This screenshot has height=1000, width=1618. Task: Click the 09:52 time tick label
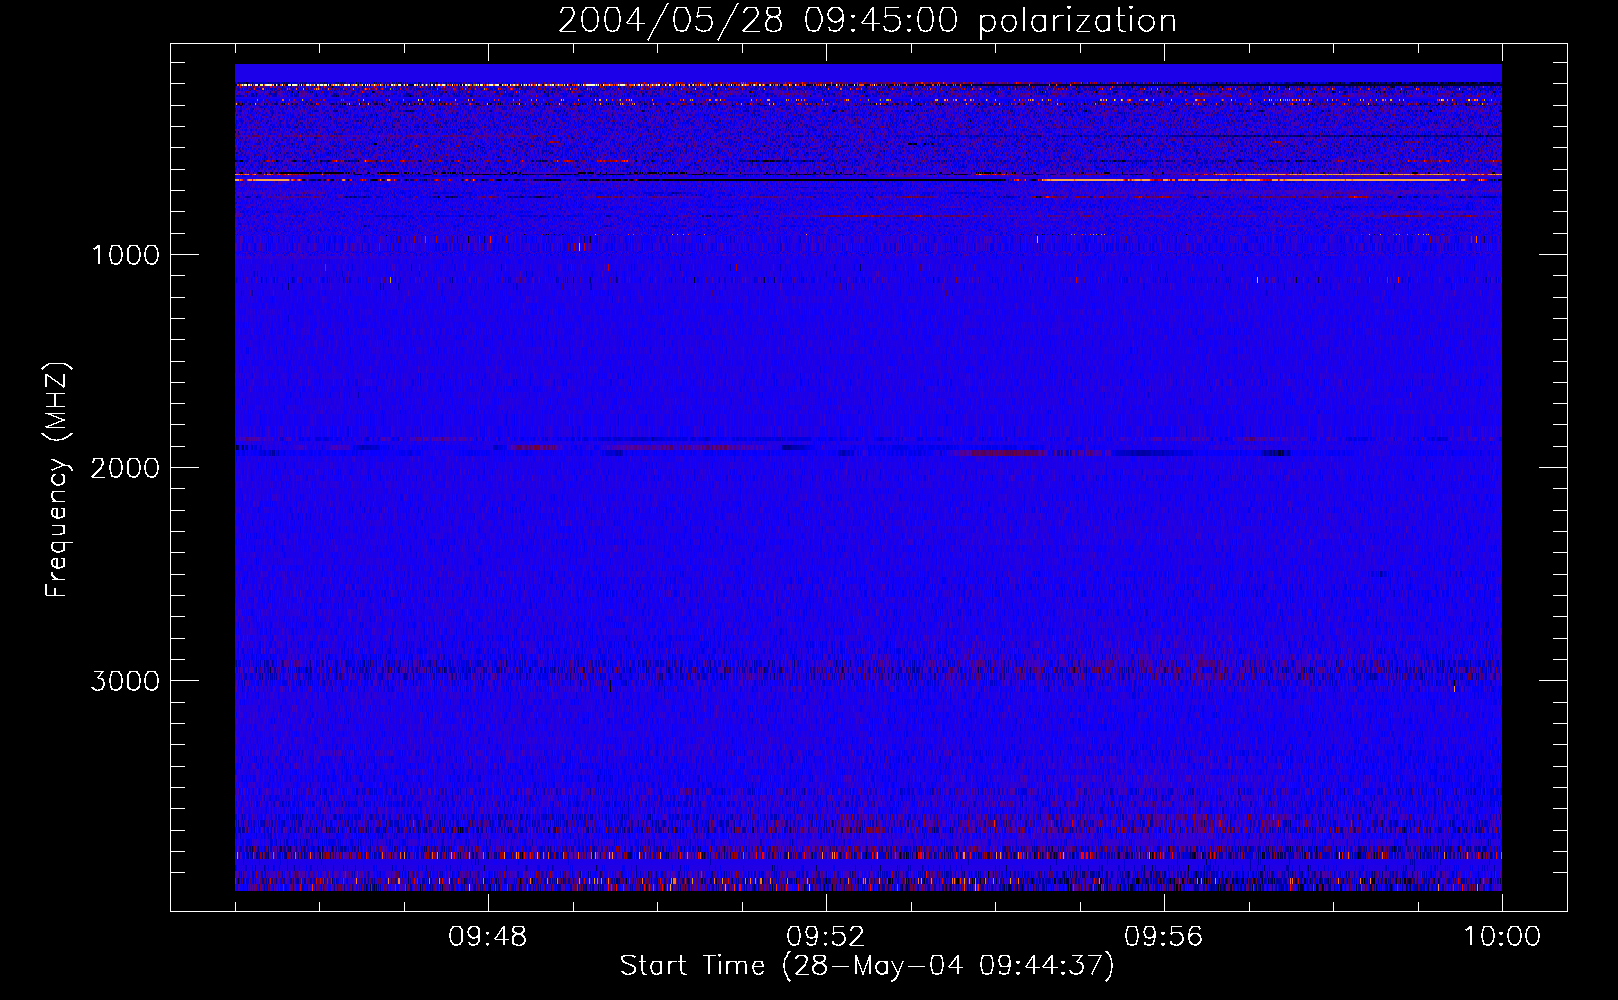coord(826,937)
